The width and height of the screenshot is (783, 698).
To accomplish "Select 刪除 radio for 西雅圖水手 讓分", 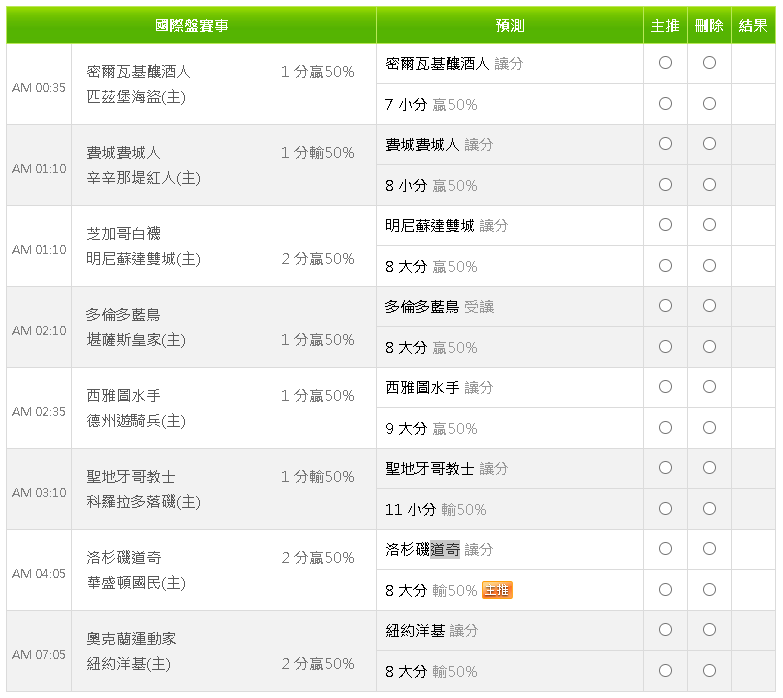I will pos(709,386).
